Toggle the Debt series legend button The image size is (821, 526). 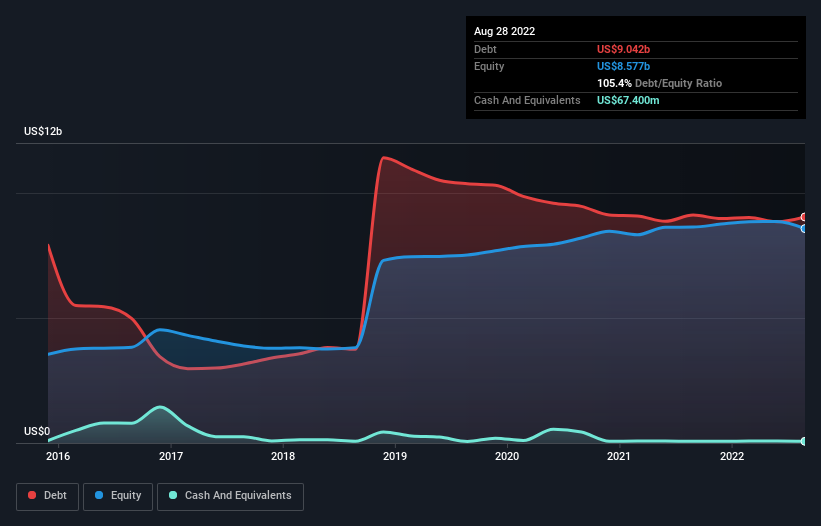(48, 496)
